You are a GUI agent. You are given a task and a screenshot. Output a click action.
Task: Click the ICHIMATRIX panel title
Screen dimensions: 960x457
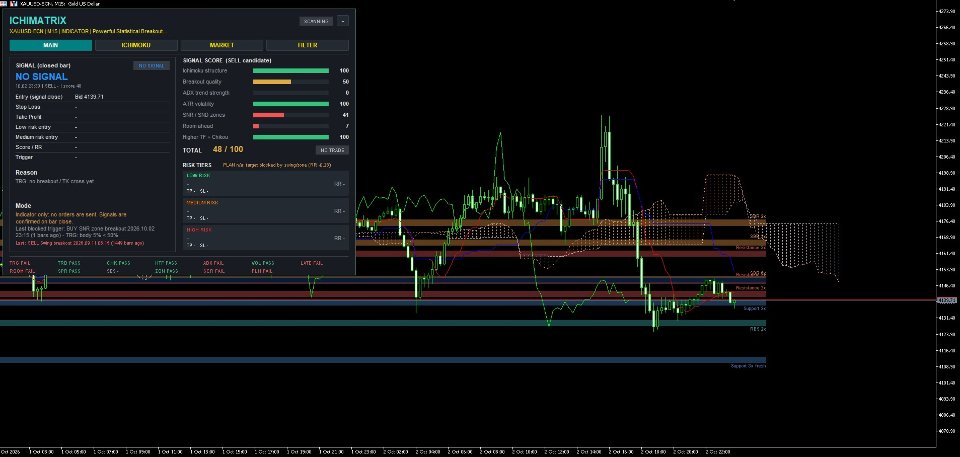pos(38,21)
